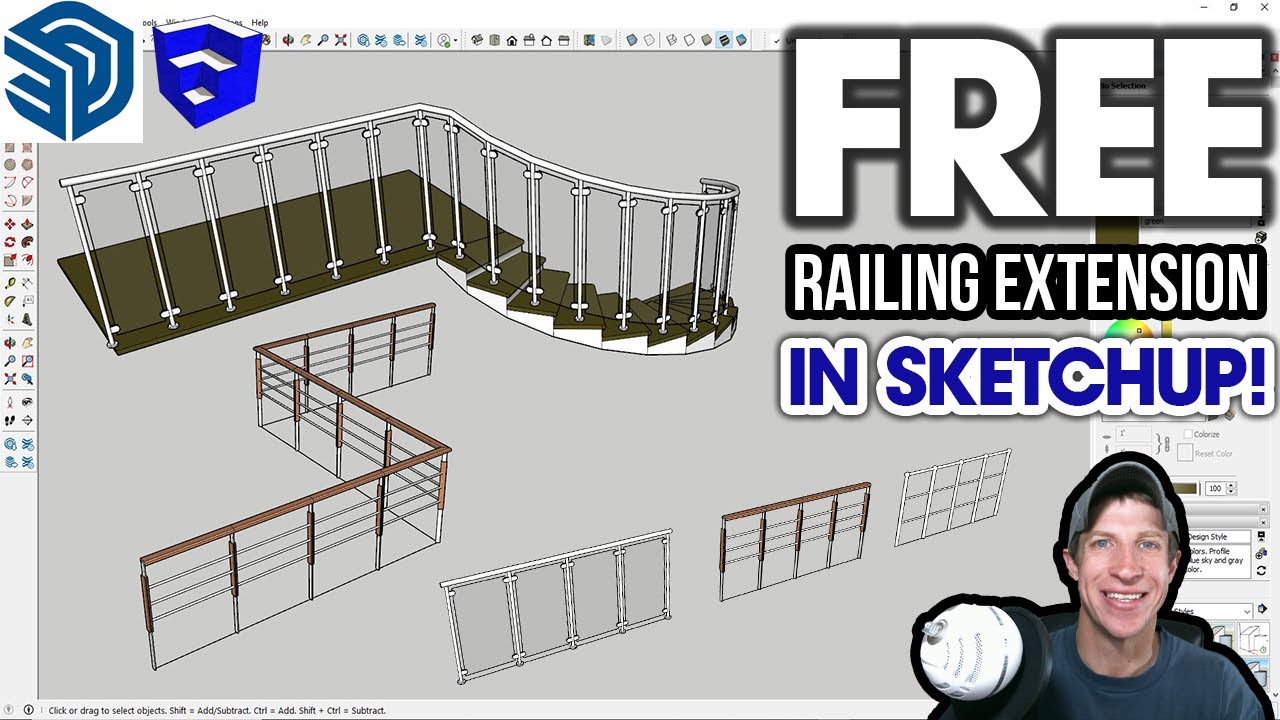Select the Polygon tool in left toolbar
The height and width of the screenshot is (720, 1280).
pos(28,163)
